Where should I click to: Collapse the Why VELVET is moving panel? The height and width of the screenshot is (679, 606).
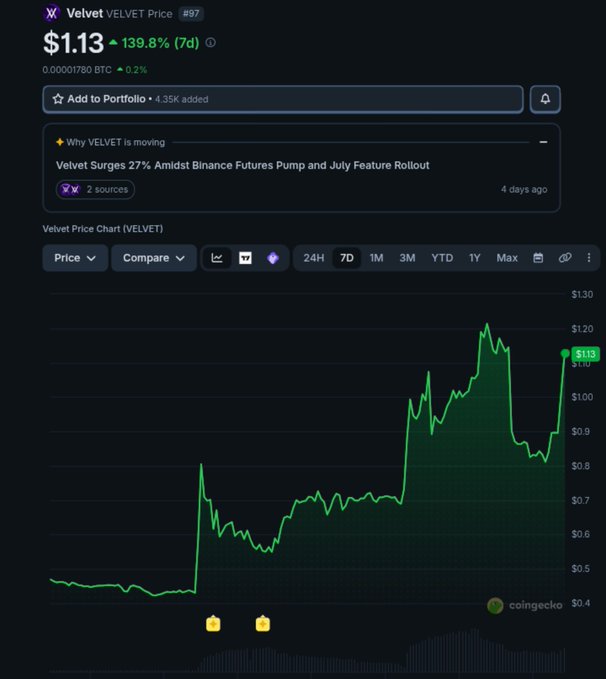pyautogui.click(x=543, y=142)
